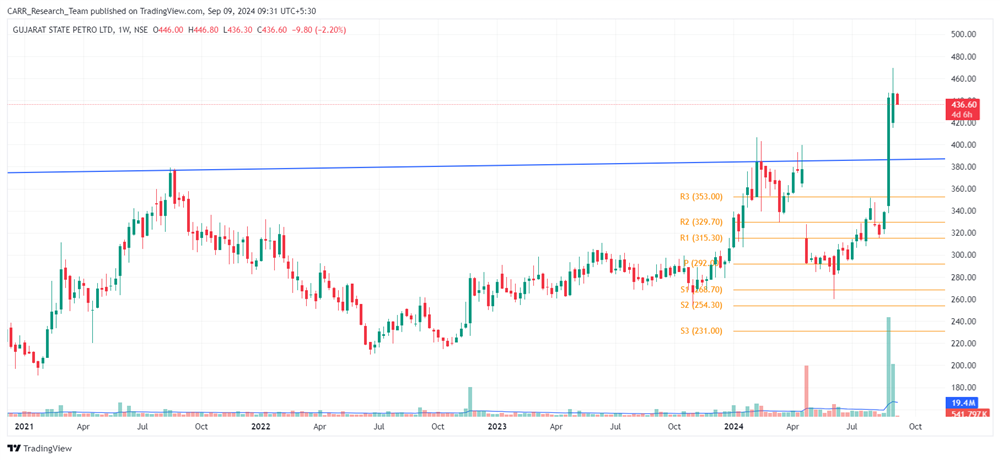Click the 340.00 price axis label

point(964,211)
